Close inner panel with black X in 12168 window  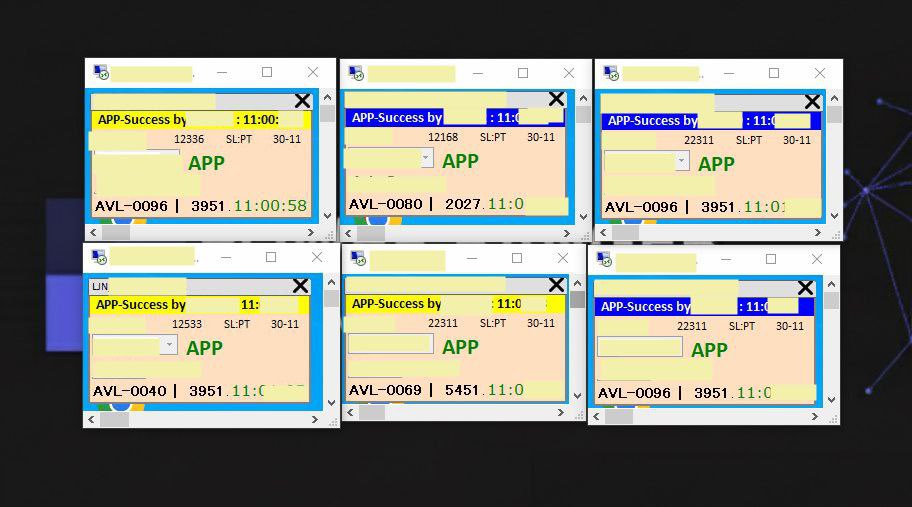(557, 99)
